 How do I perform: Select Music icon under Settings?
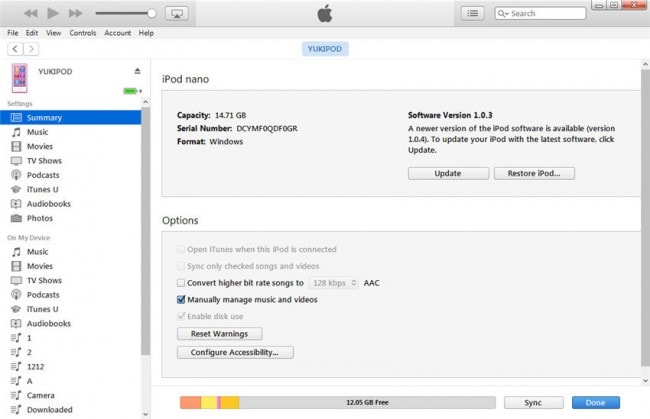coord(16,132)
